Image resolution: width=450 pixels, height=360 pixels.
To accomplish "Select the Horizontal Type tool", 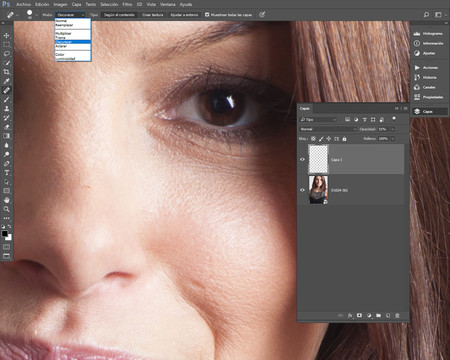I will (6, 173).
